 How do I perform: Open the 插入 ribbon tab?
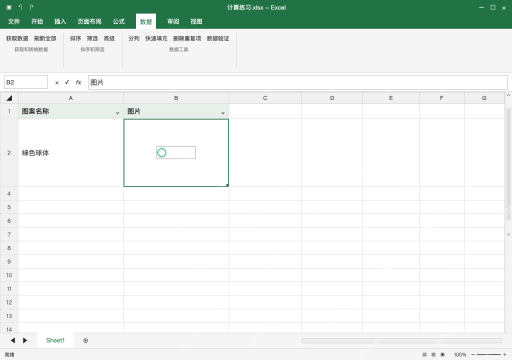[x=60, y=22]
